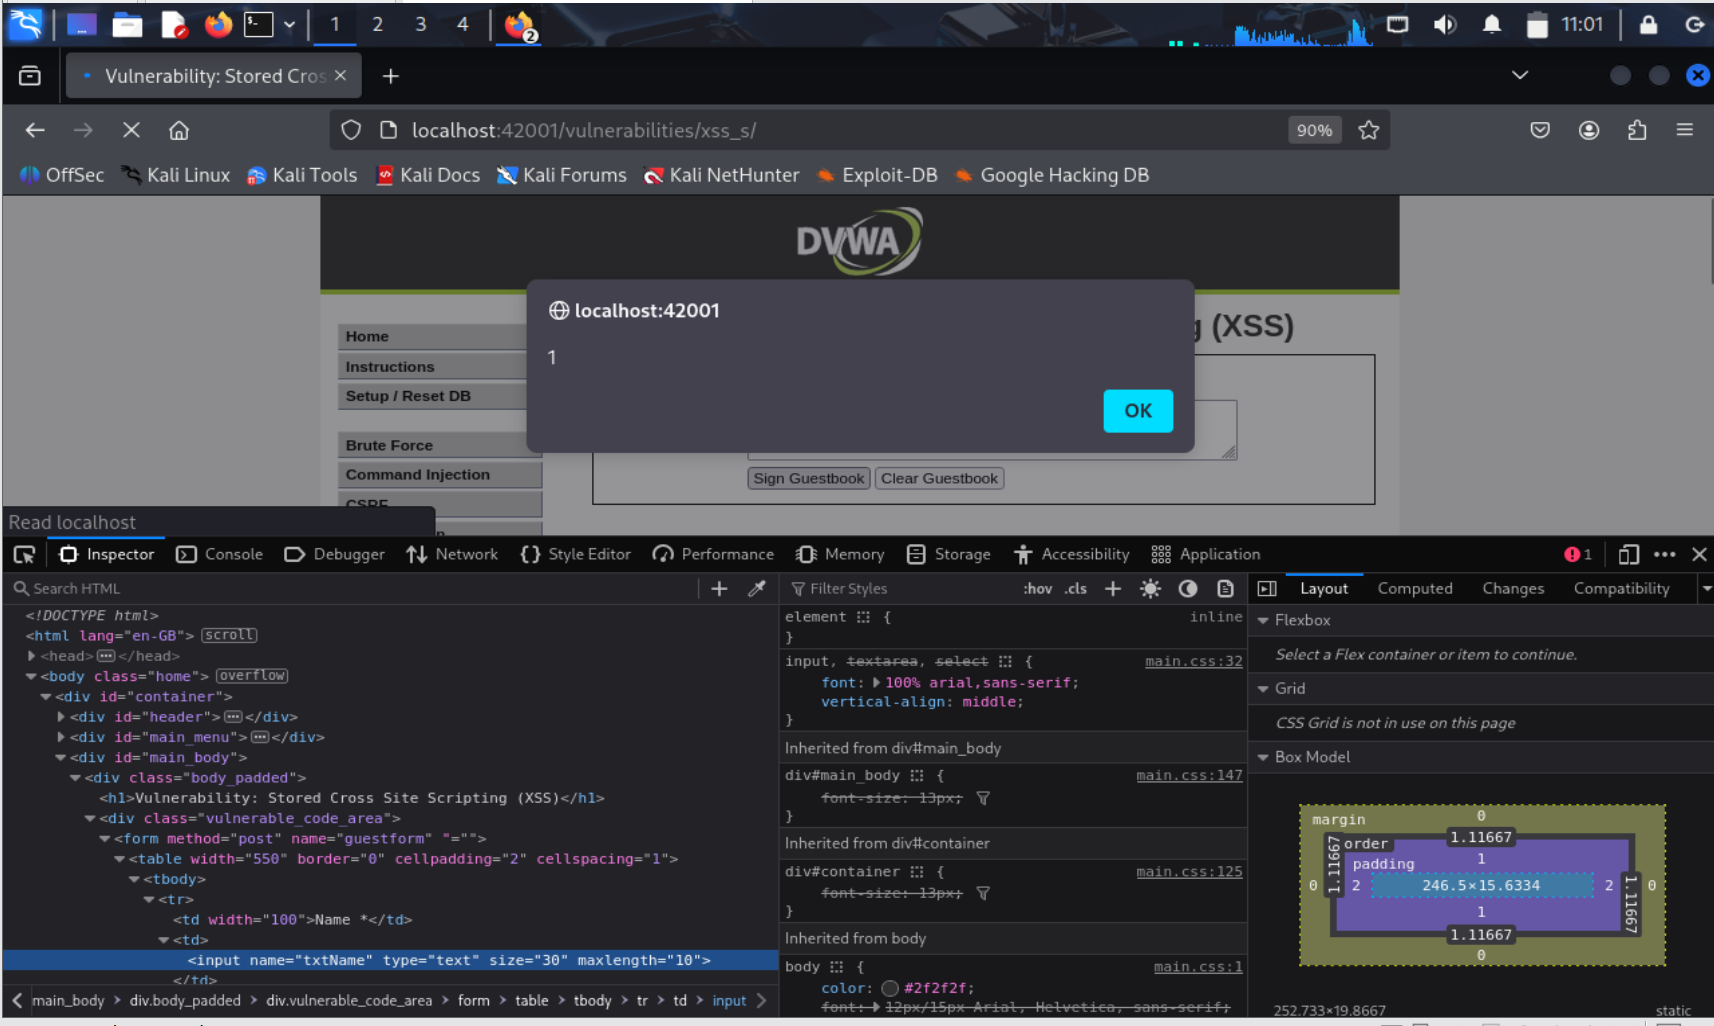Click the filter icon beside div#main_body font-size
The image size is (1714, 1026).
tap(983, 798)
